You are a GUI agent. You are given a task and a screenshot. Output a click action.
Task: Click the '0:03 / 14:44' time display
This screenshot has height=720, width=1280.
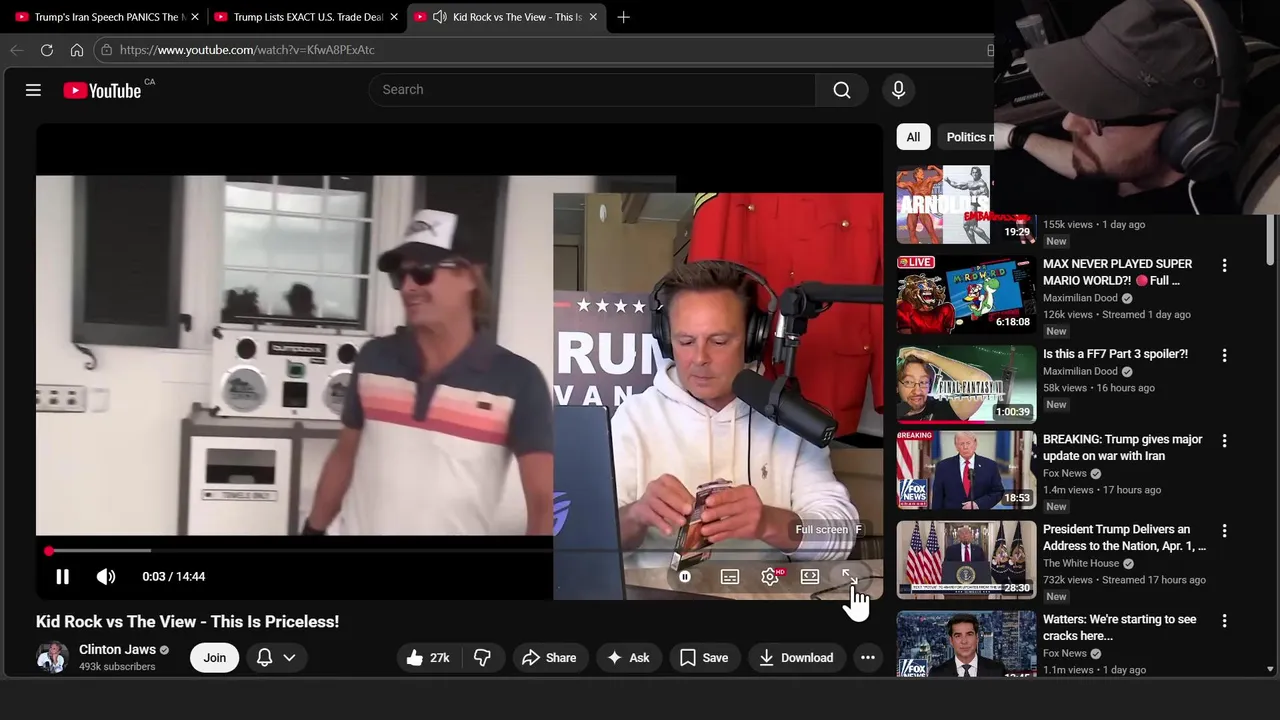174,576
